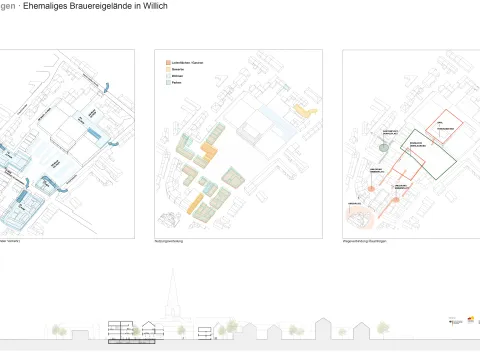This screenshot has width=480, height=360.
Task: Open the right diagram with red outlines
Action: pos(411,144)
